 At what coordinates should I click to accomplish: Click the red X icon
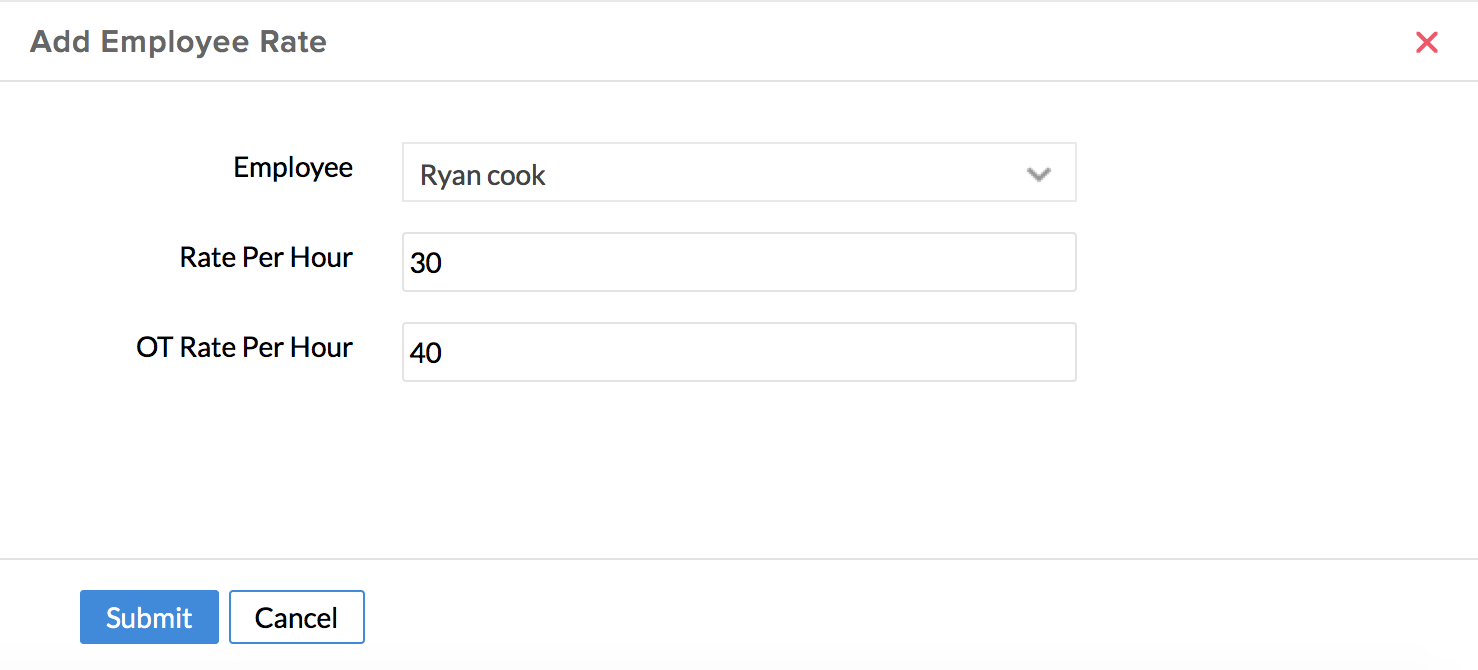(1426, 42)
